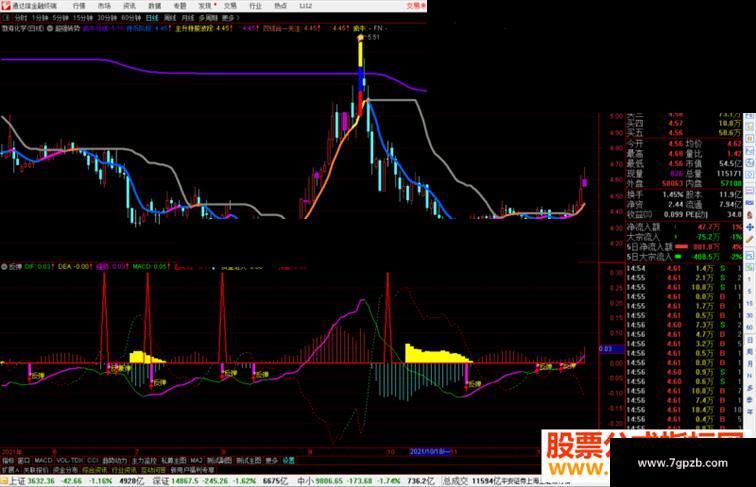Open the 多周期 multi-period view
This screenshot has width=756, height=487.
208,18
